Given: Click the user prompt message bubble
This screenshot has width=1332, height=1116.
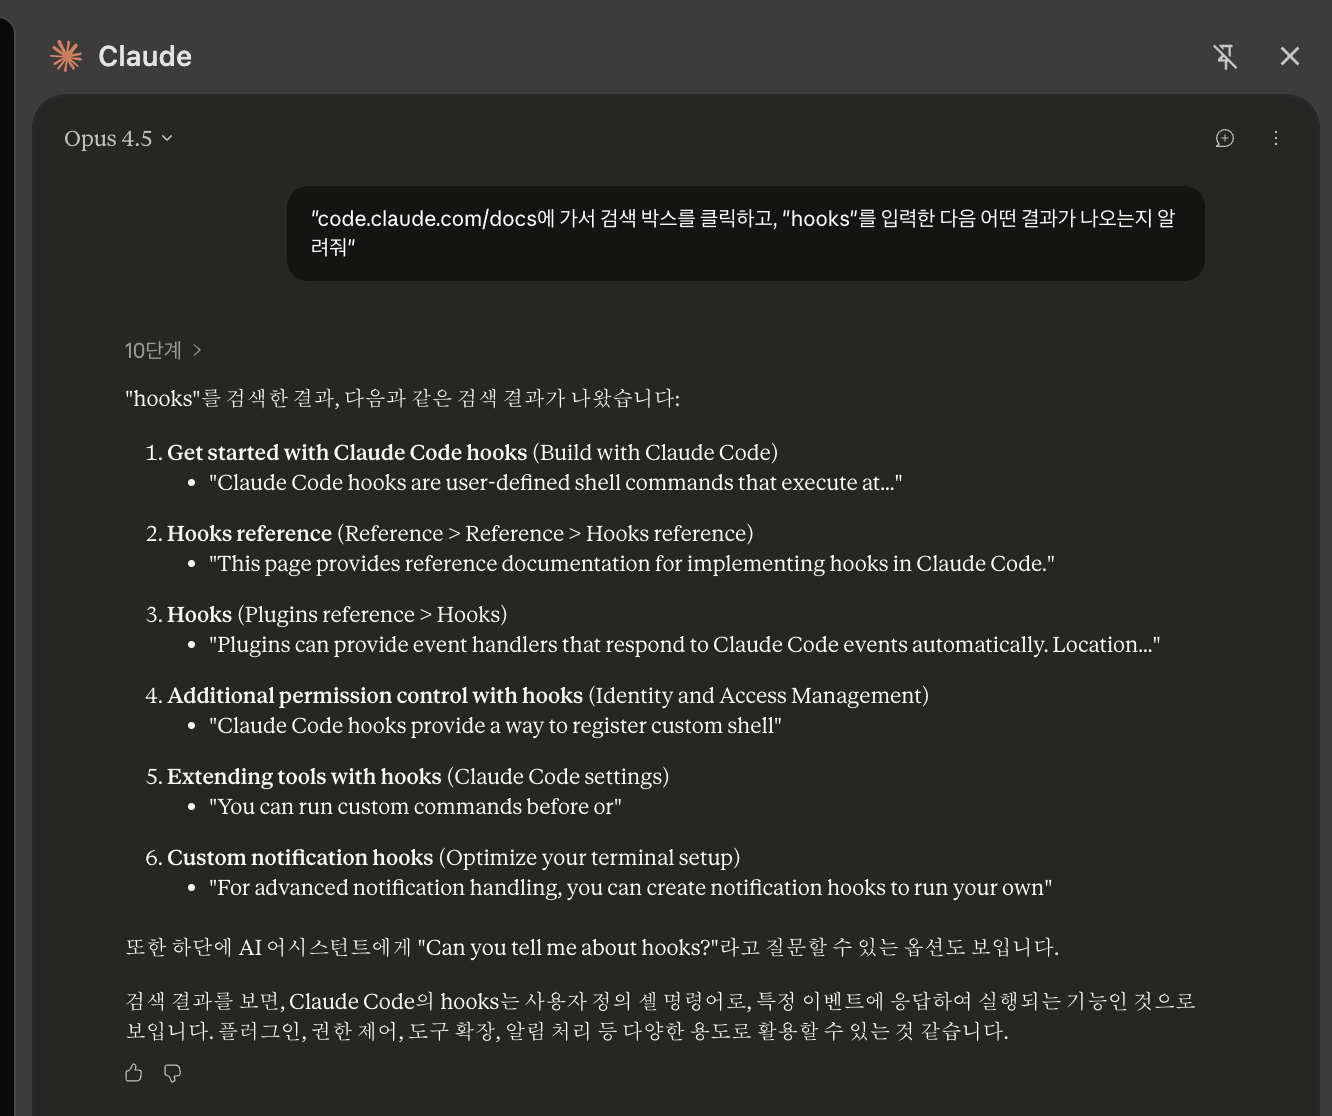Looking at the screenshot, I should tap(745, 233).
